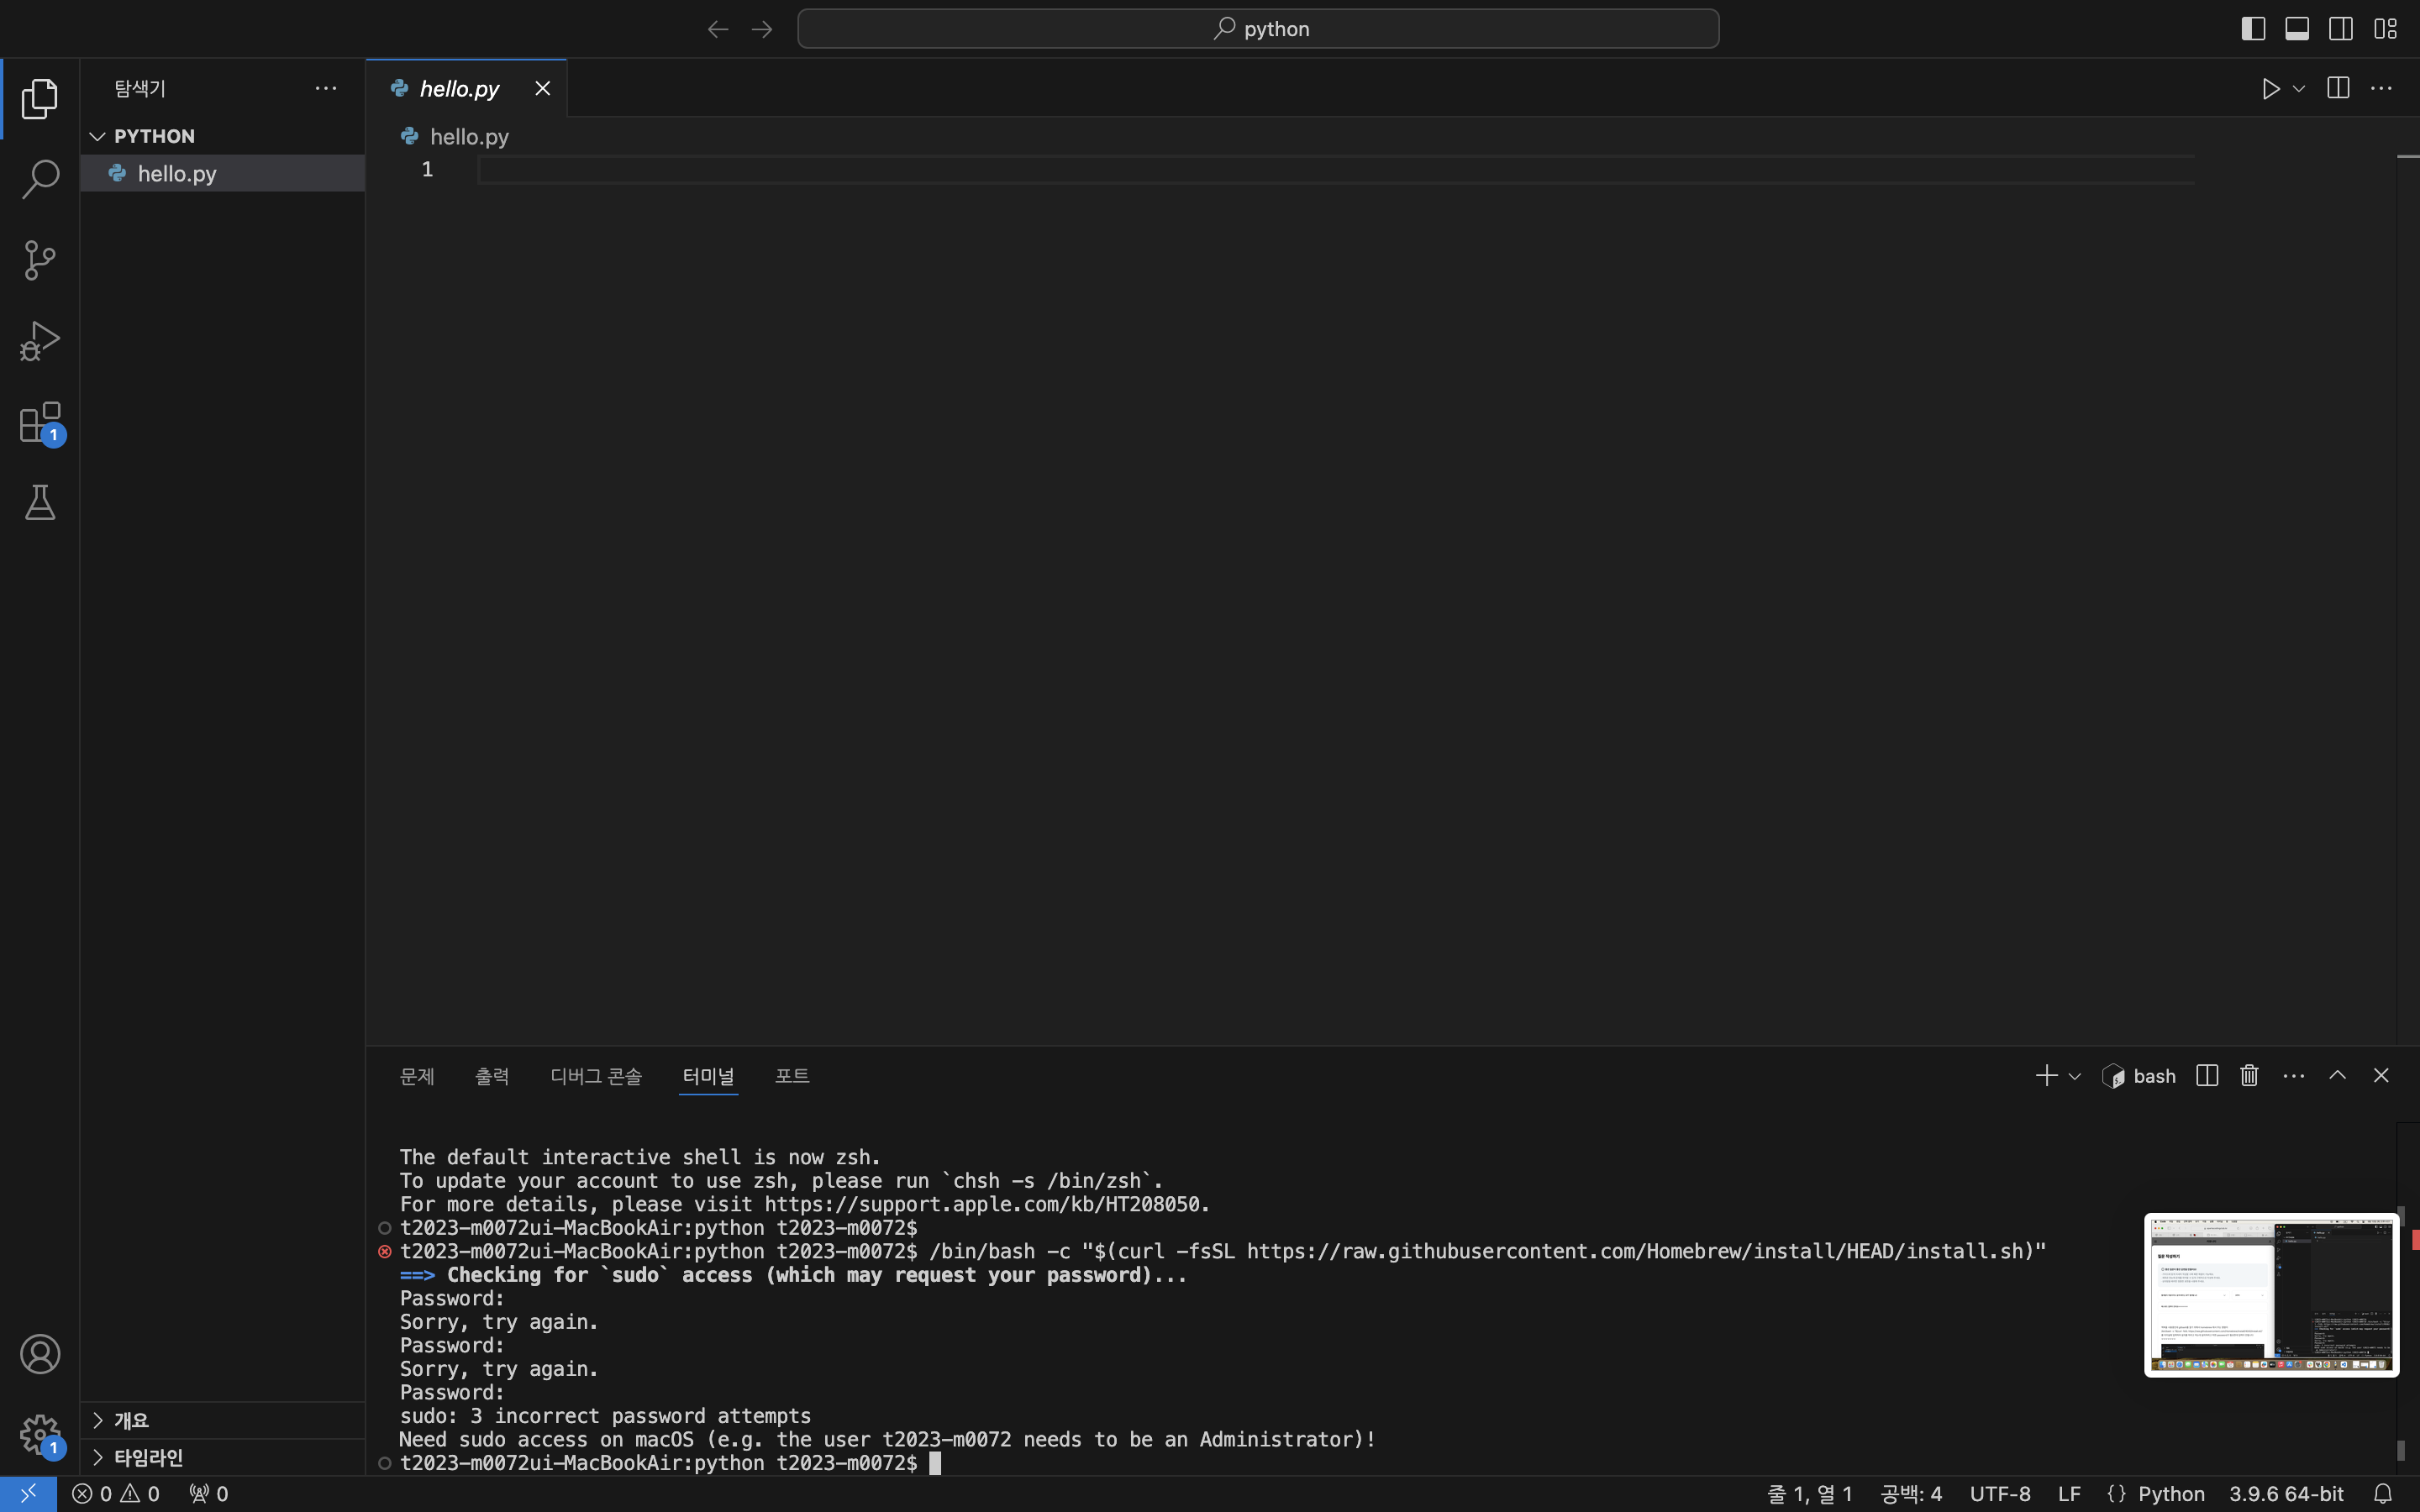
Task: Click the failed command marker before /bin/bash
Action: coord(385,1251)
